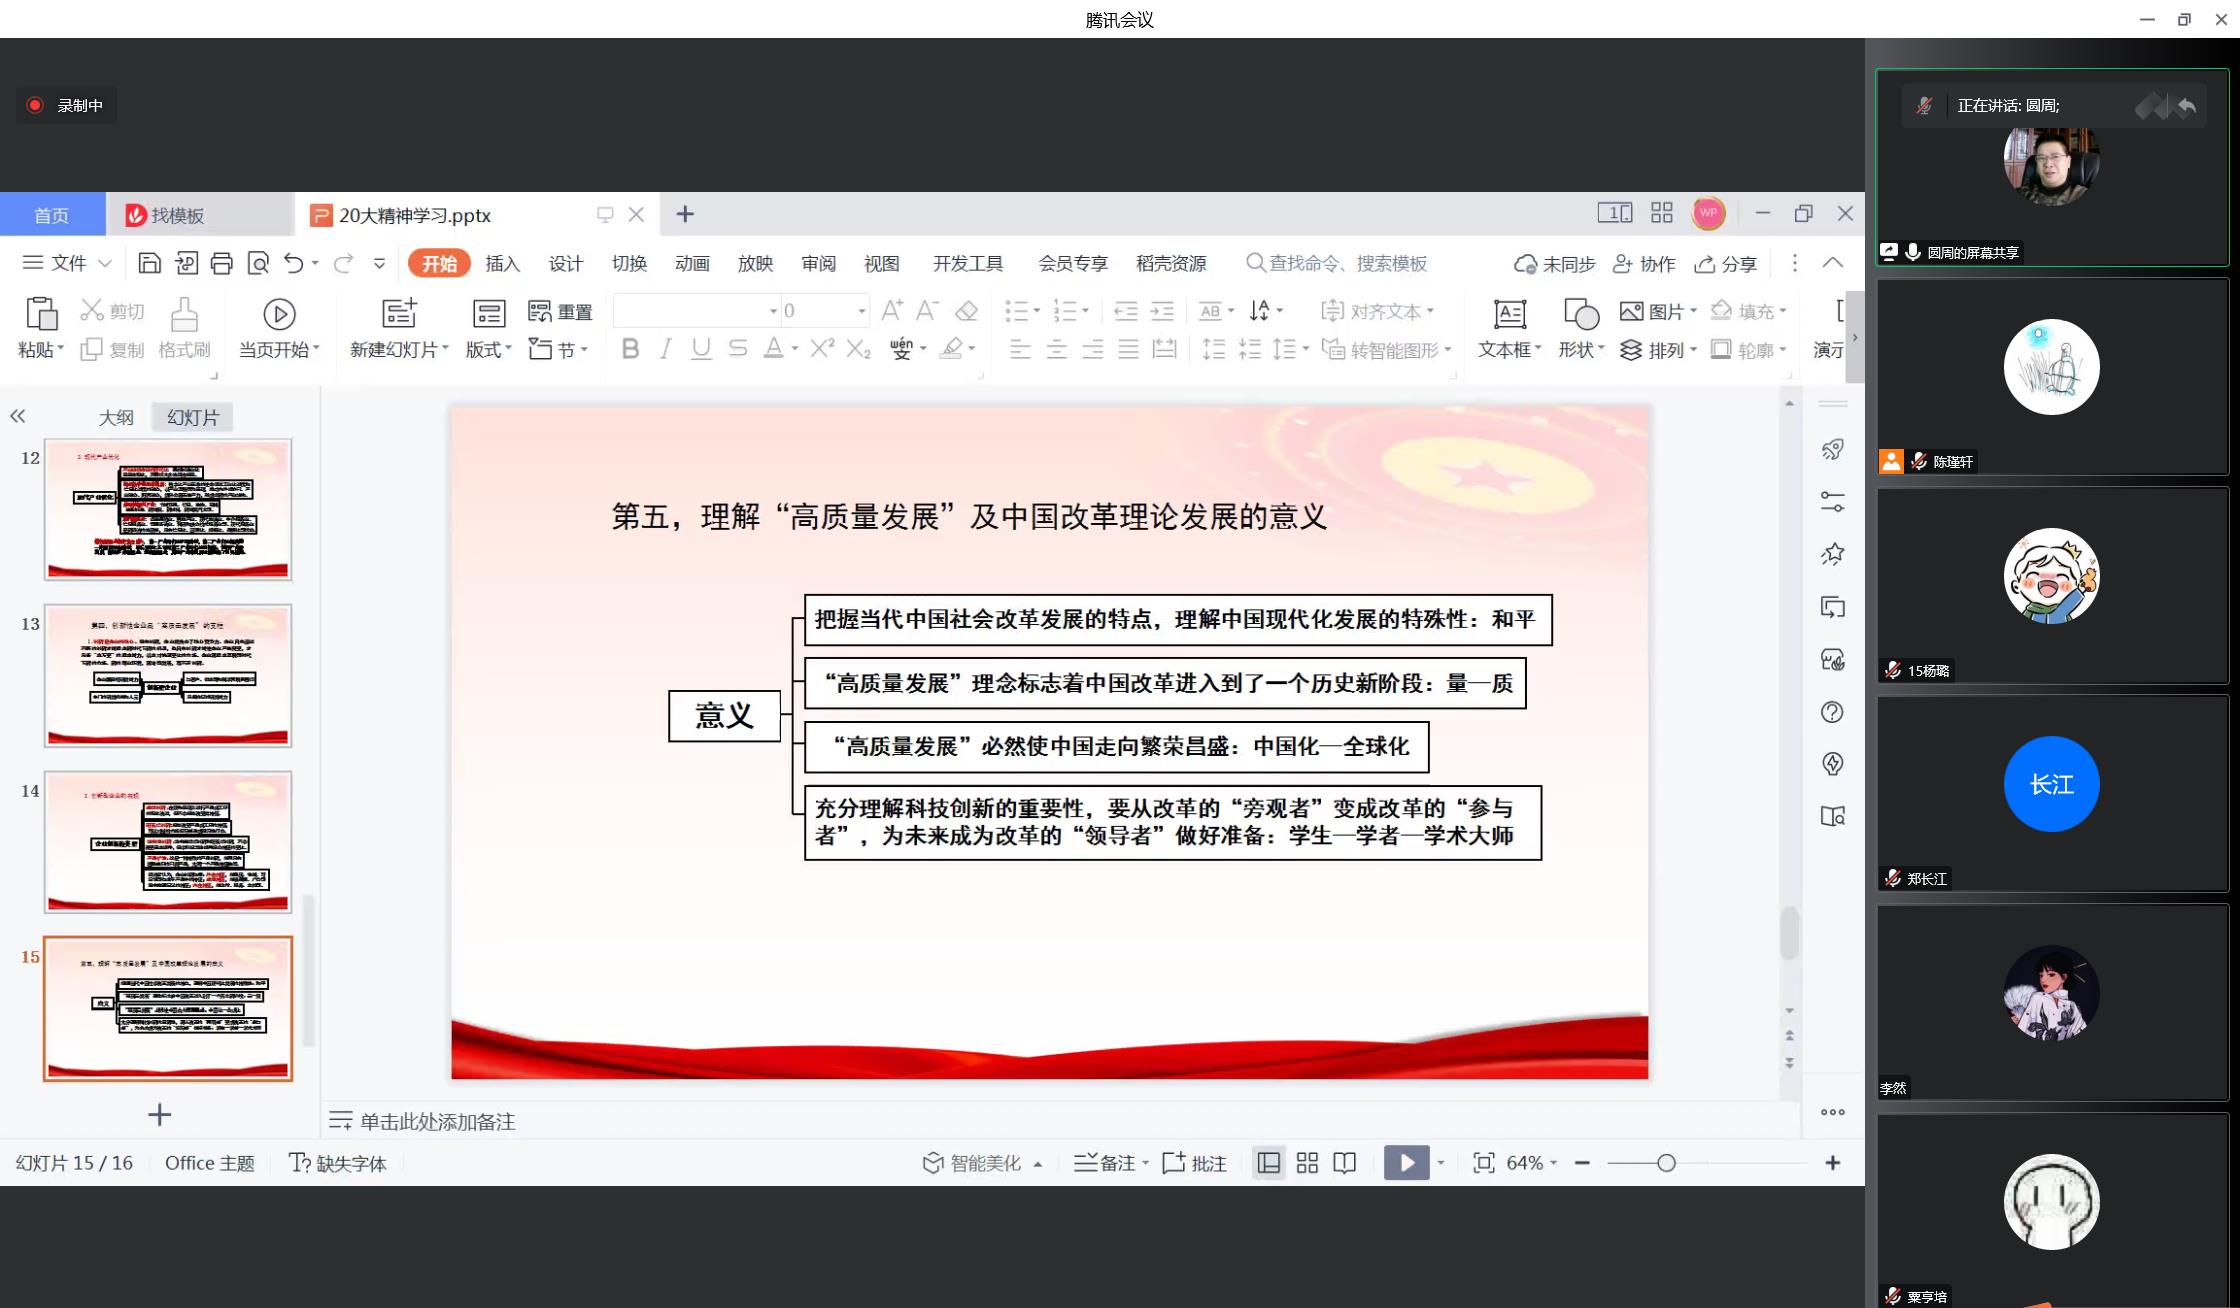Click the 分享 (Share) button
2240x1308 pixels.
[1726, 263]
